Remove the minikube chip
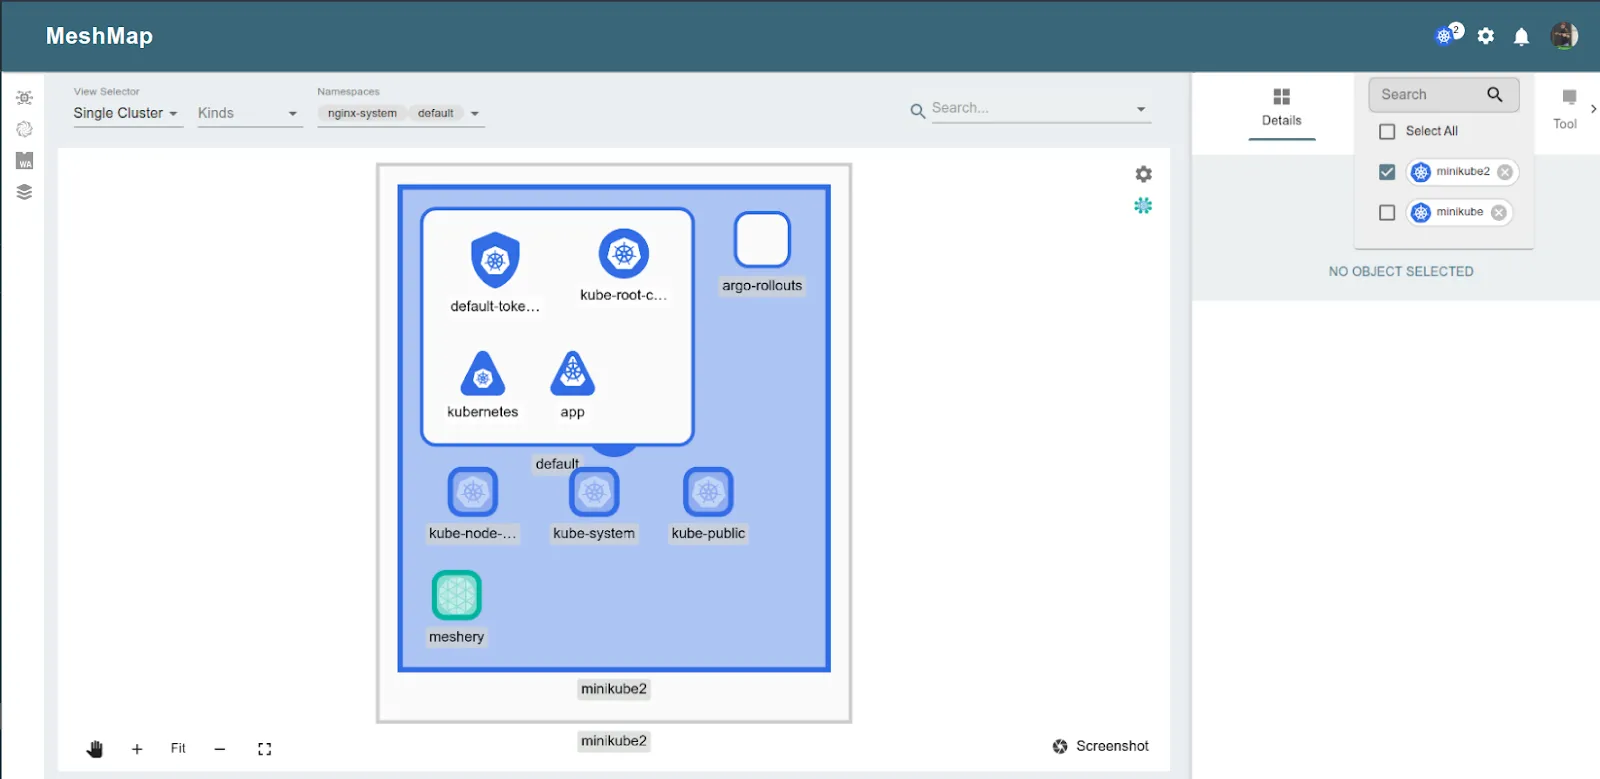Image resolution: width=1600 pixels, height=779 pixels. (x=1498, y=212)
